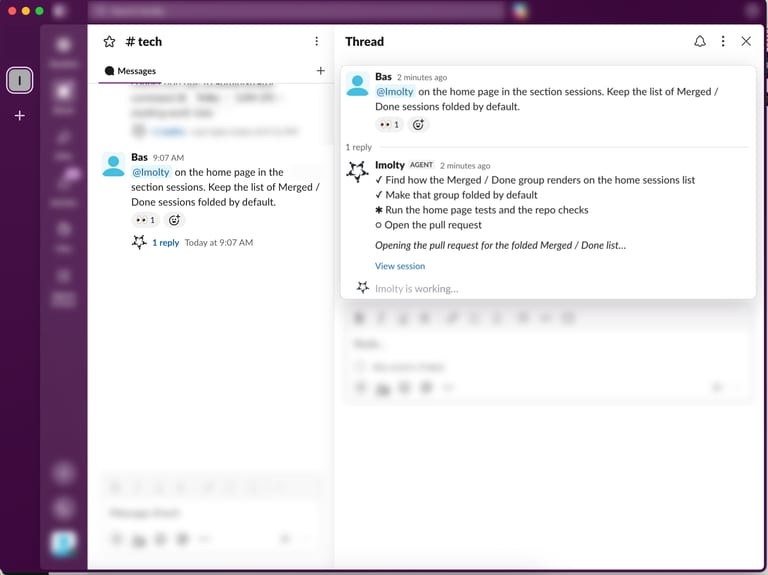
Task: Open Thread more actions menu
Action: pyautogui.click(x=723, y=41)
